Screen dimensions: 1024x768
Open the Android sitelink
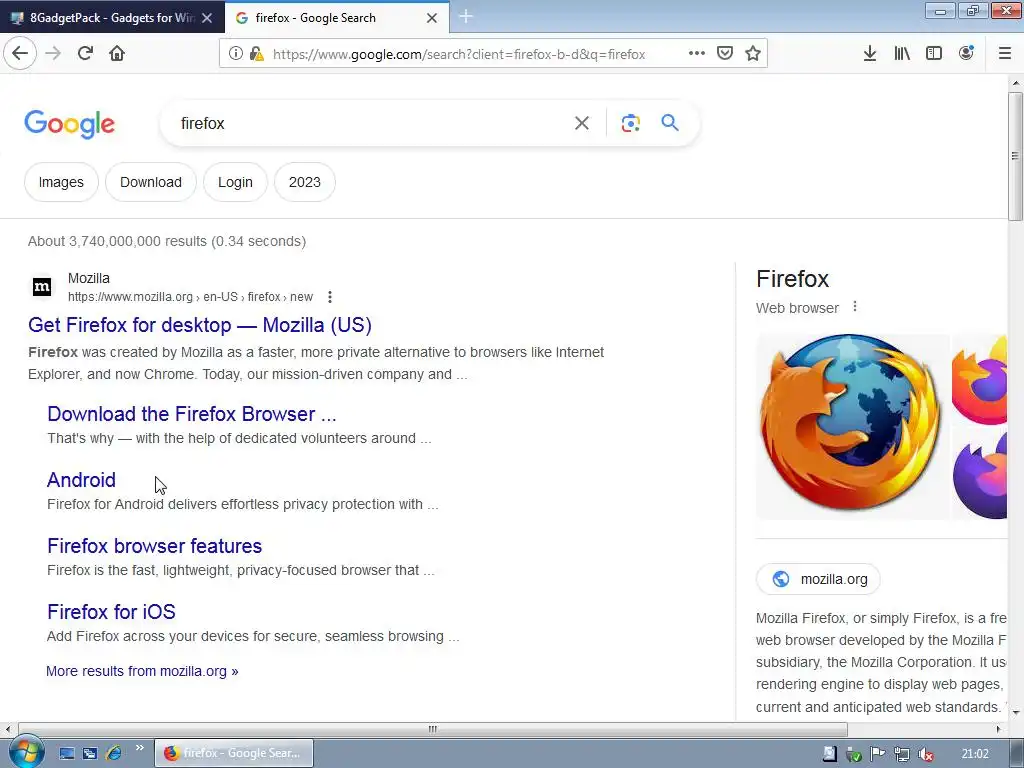pos(82,480)
